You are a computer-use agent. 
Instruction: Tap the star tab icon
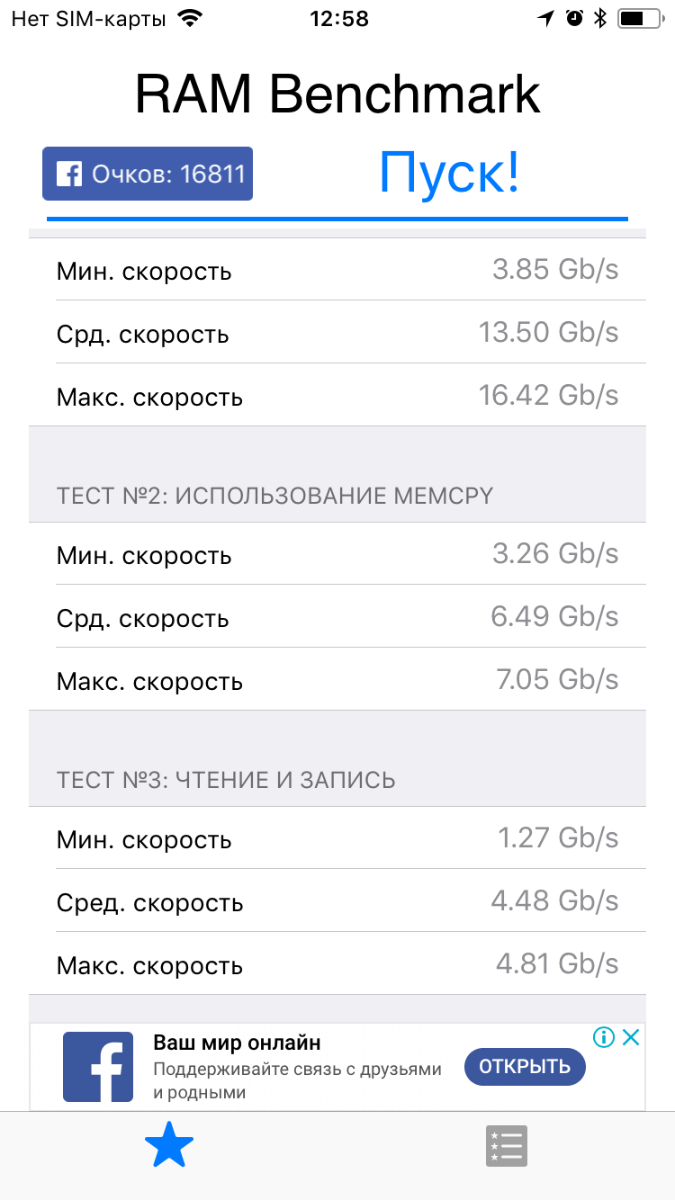coord(169,1146)
